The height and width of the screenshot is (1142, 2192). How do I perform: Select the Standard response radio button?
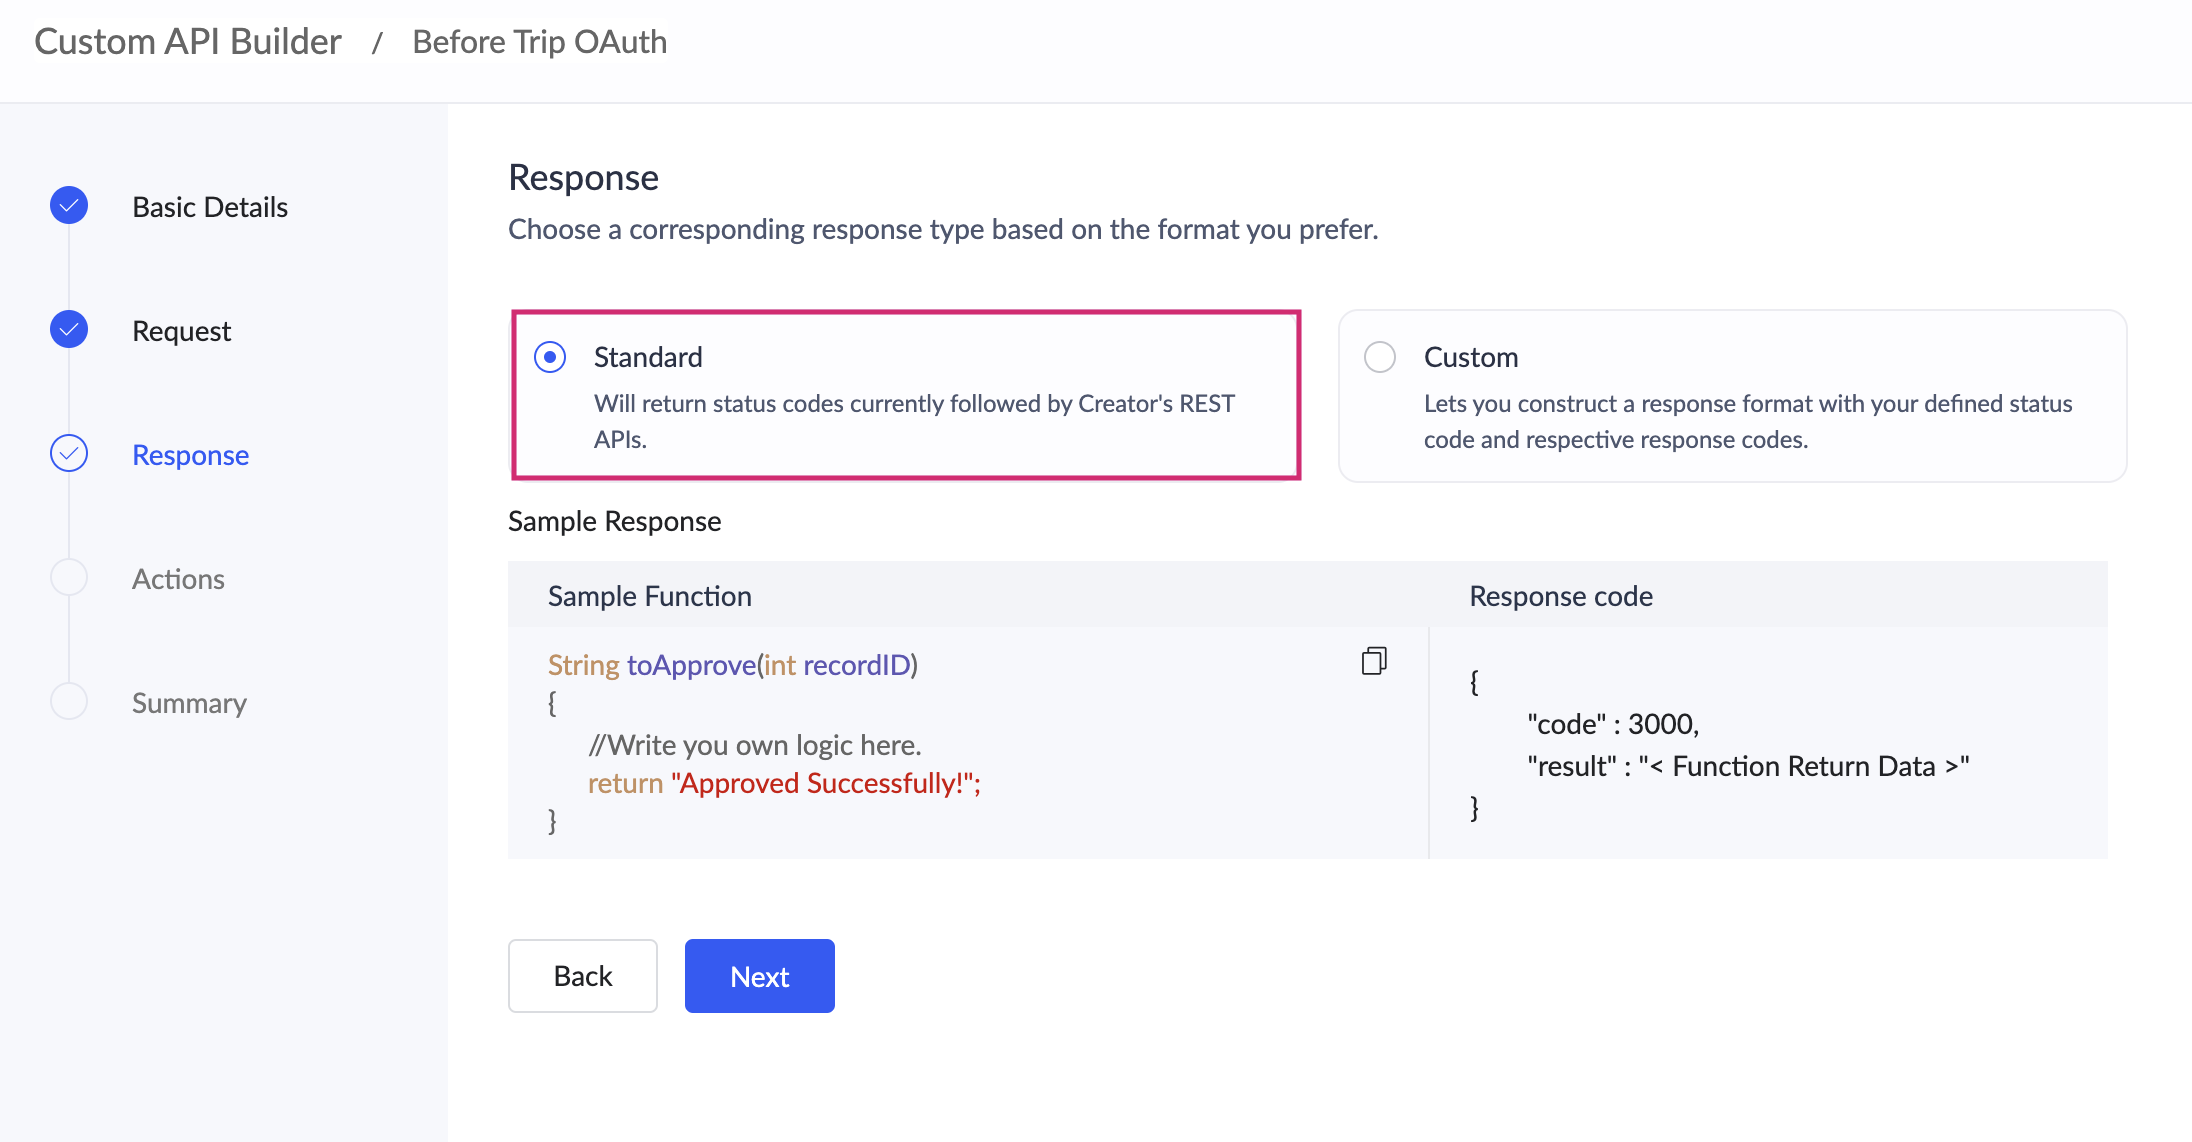coord(550,357)
